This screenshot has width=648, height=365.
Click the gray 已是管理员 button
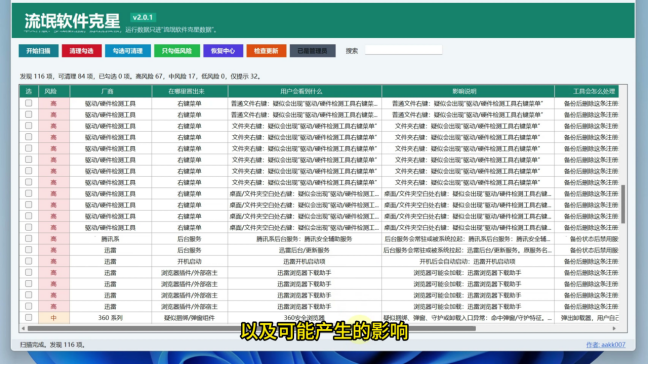312,51
